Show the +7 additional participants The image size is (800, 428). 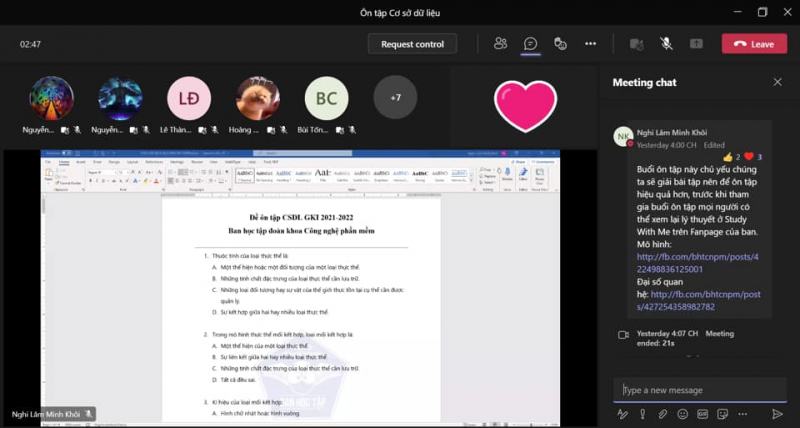coord(395,98)
